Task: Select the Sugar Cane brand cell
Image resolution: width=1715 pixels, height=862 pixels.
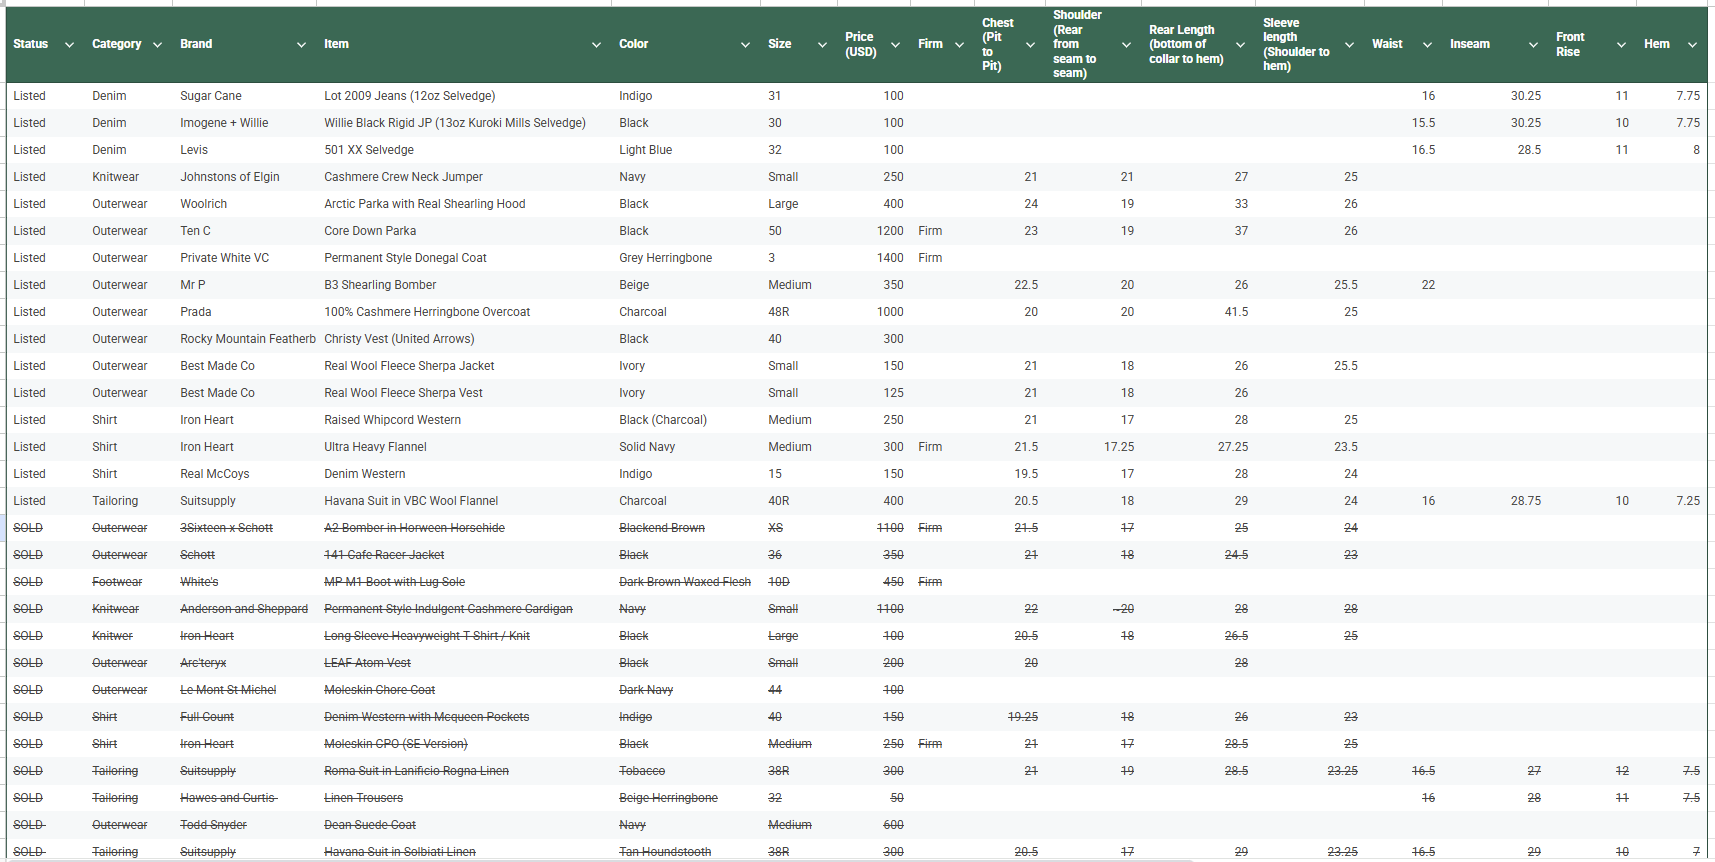Action: [244, 96]
